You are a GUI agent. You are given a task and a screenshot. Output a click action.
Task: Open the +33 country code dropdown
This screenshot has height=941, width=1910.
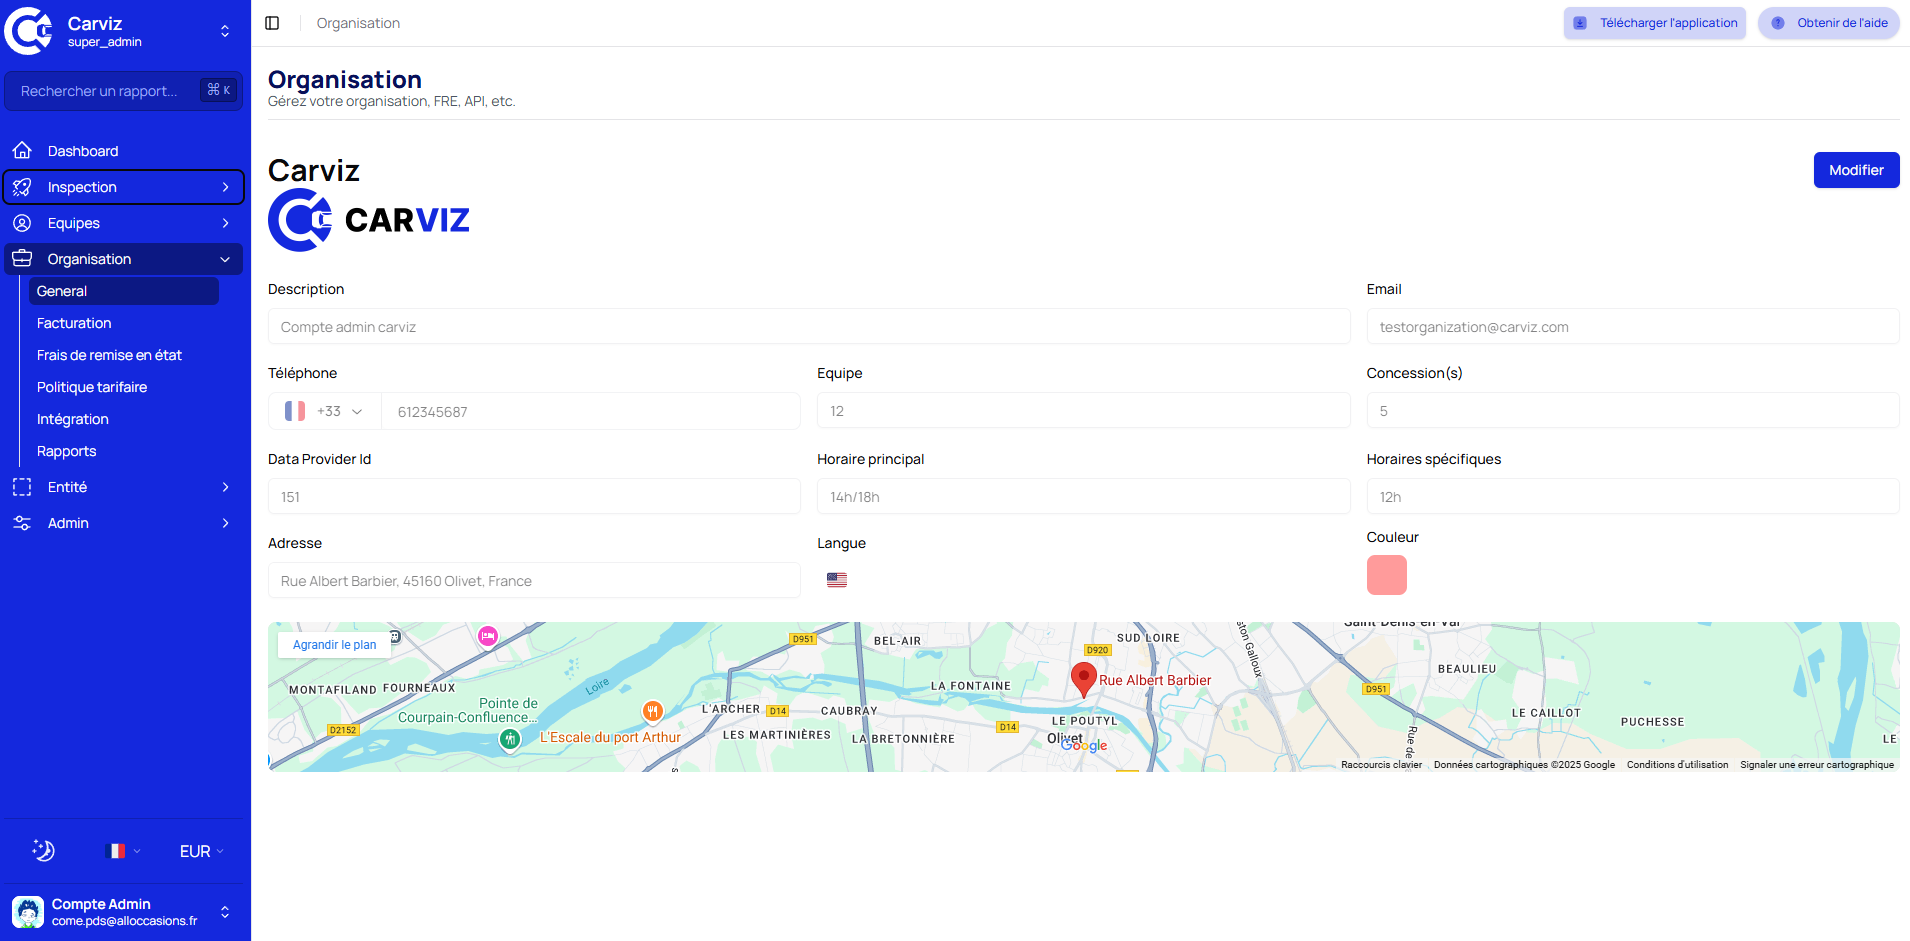[325, 411]
